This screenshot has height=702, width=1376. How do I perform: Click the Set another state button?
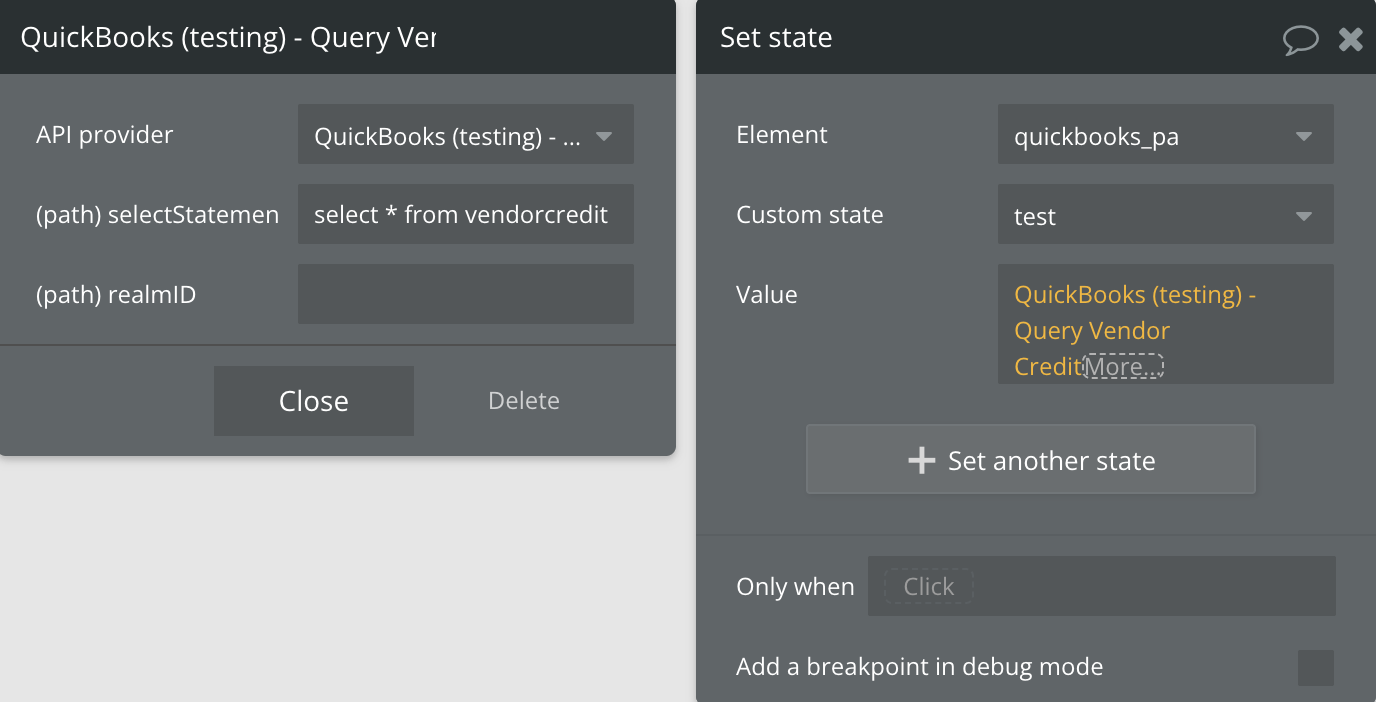(x=1030, y=460)
